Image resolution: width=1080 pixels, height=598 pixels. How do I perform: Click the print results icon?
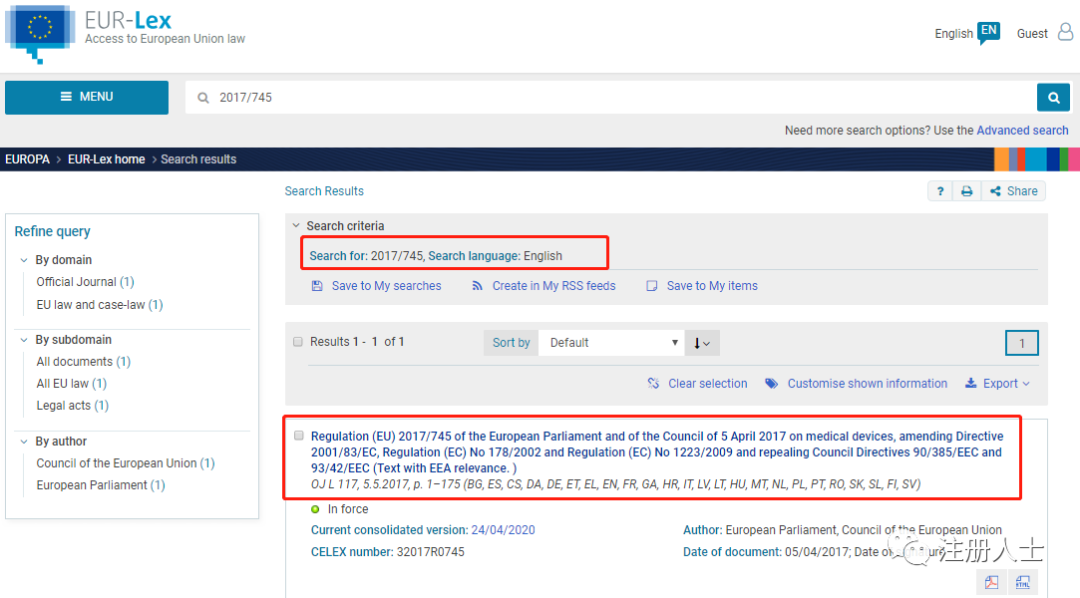(x=966, y=191)
